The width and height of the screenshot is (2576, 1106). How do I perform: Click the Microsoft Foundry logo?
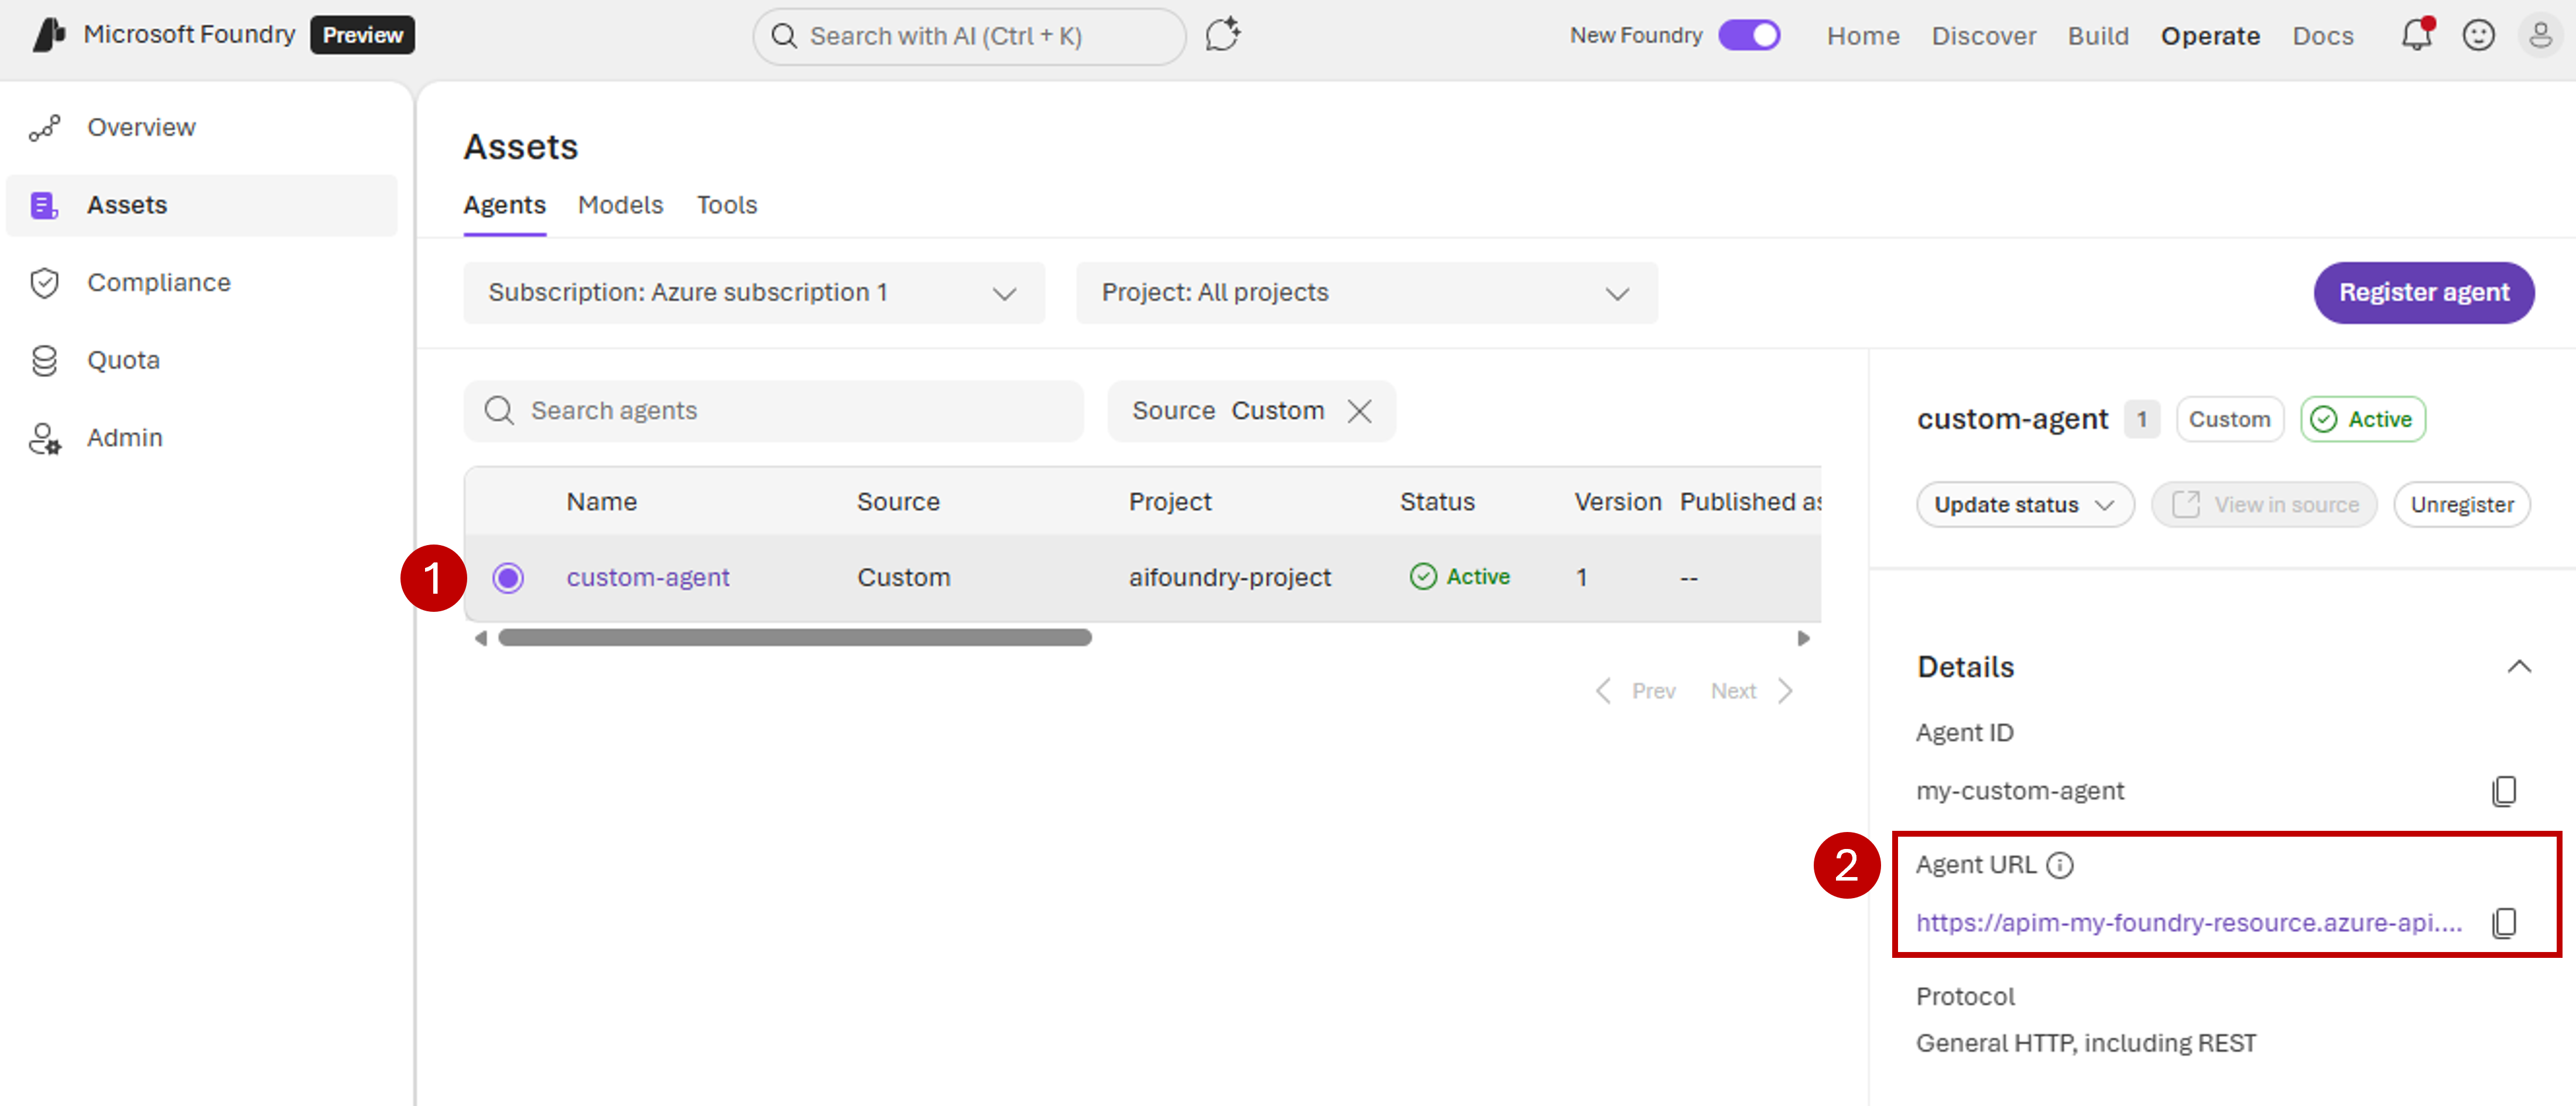47,34
